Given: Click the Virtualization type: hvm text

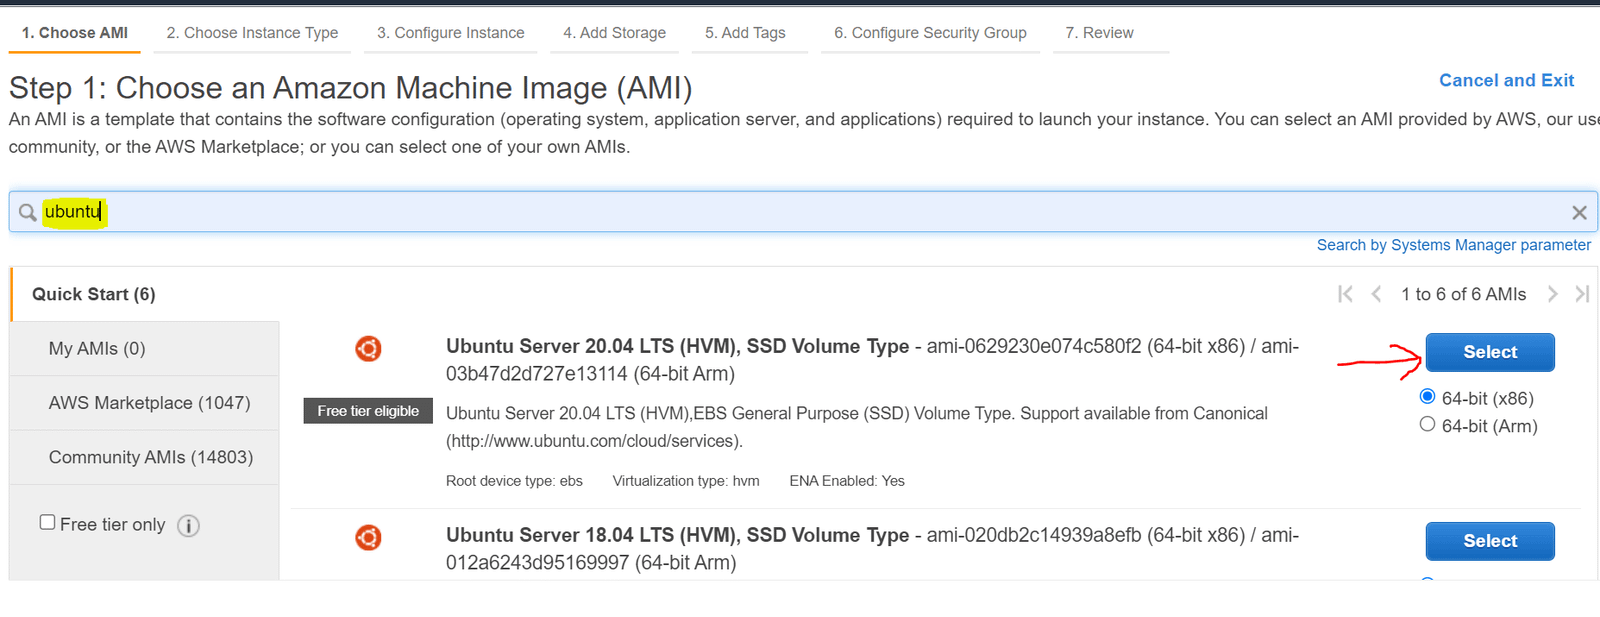Looking at the screenshot, I should (686, 481).
